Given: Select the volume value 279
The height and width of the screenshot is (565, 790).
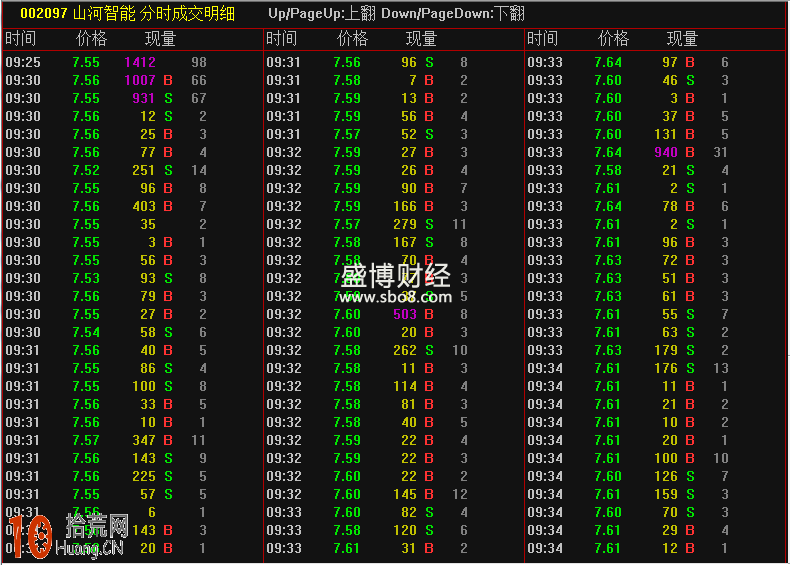Looking at the screenshot, I should [405, 224].
